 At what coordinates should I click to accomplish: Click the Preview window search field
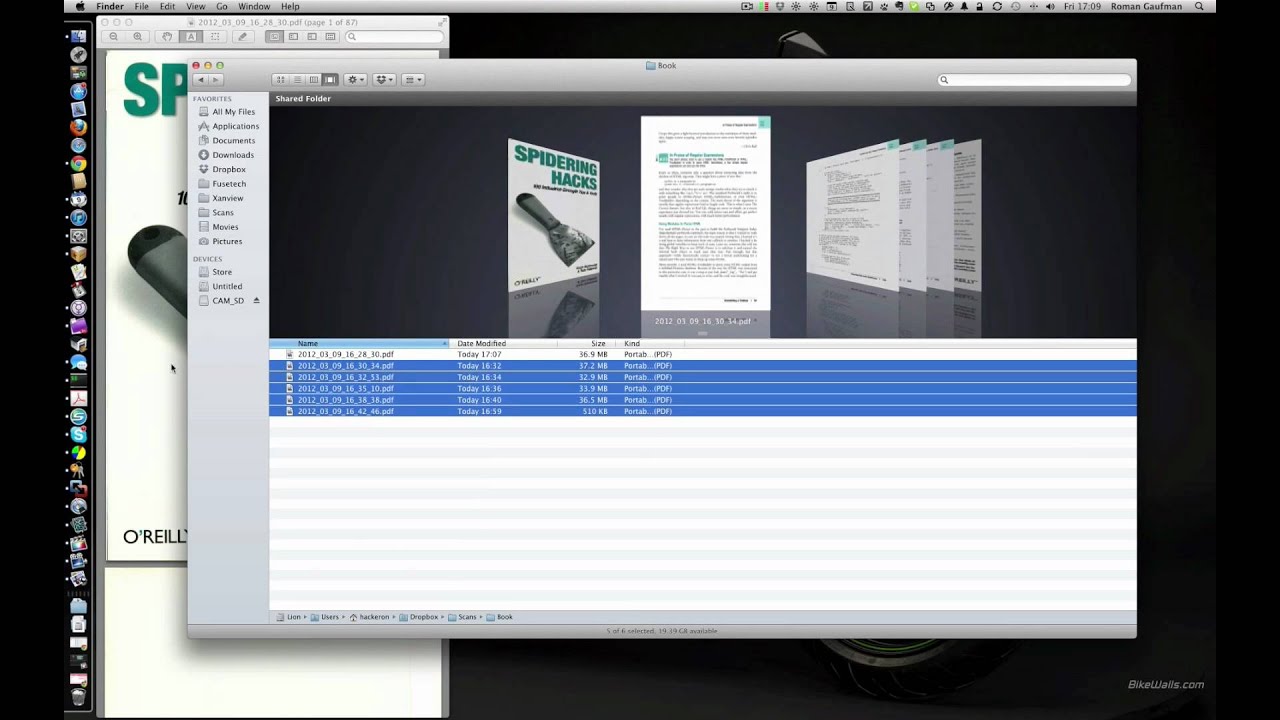tap(394, 37)
